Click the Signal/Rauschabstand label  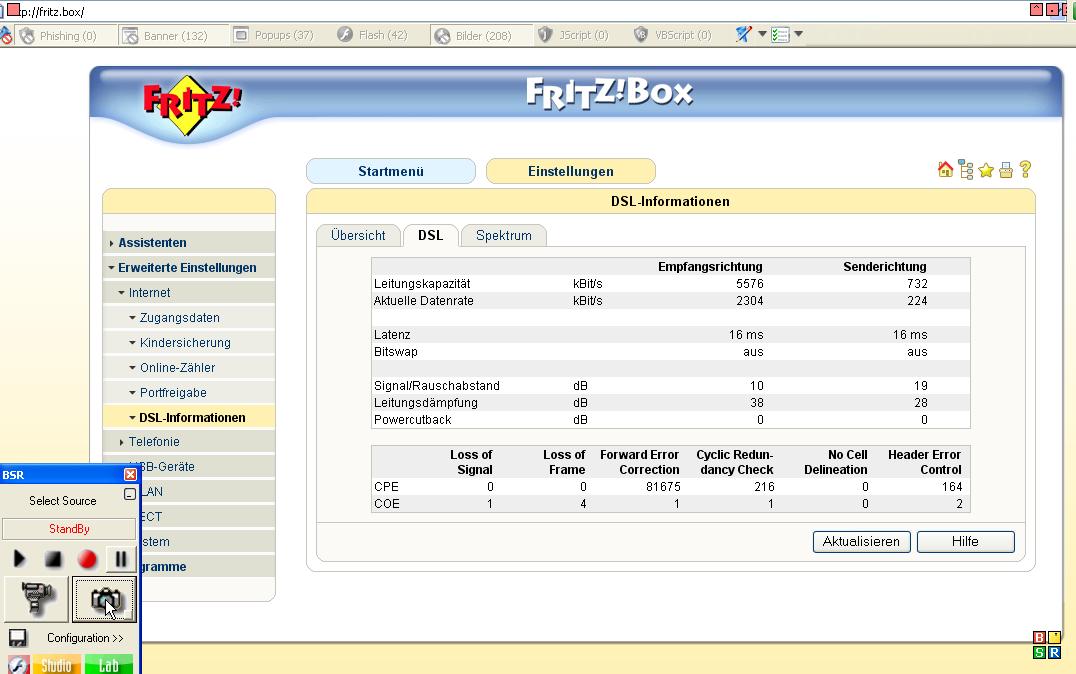[x=436, y=386]
